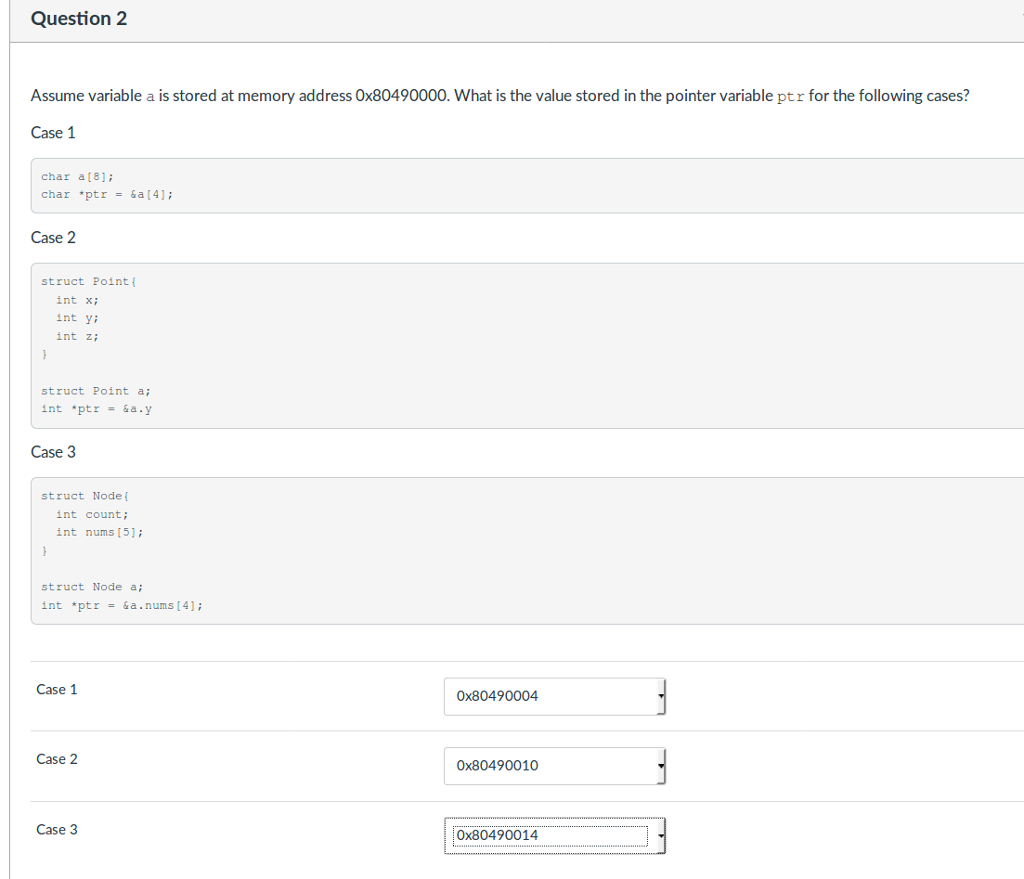Viewport: 1024px width, 879px height.
Task: Click the 'Case 3' label in answer table
Action: (x=57, y=829)
